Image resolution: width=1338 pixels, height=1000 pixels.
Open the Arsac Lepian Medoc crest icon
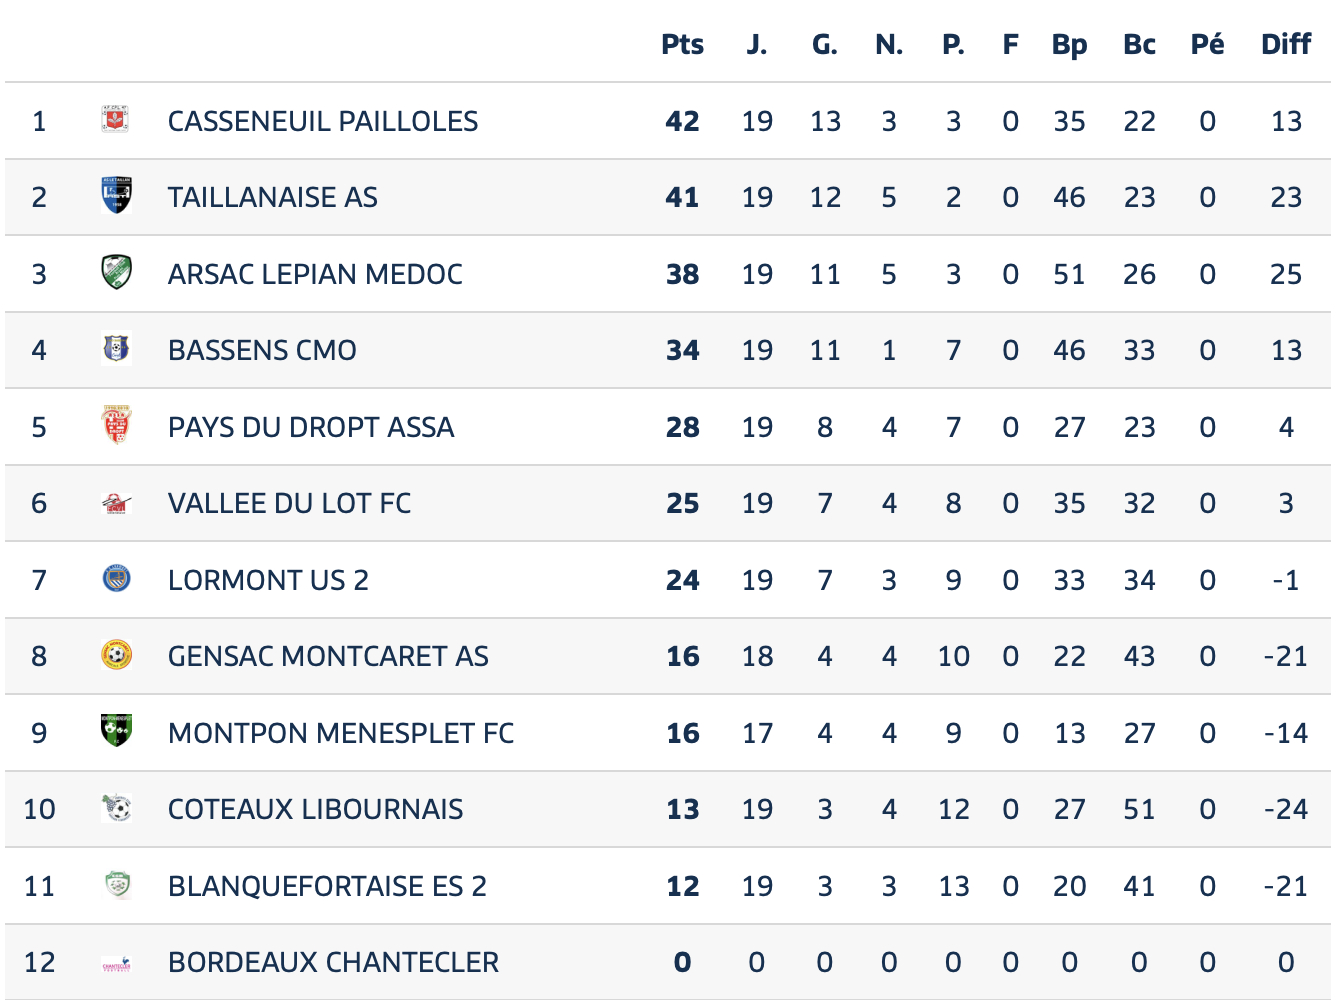[x=116, y=273]
